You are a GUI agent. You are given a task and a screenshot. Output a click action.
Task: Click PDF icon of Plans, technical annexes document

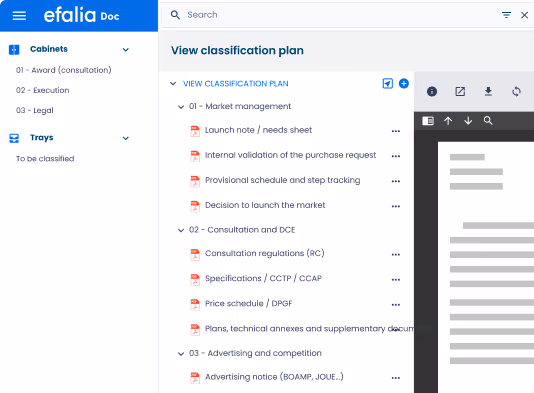(x=195, y=330)
